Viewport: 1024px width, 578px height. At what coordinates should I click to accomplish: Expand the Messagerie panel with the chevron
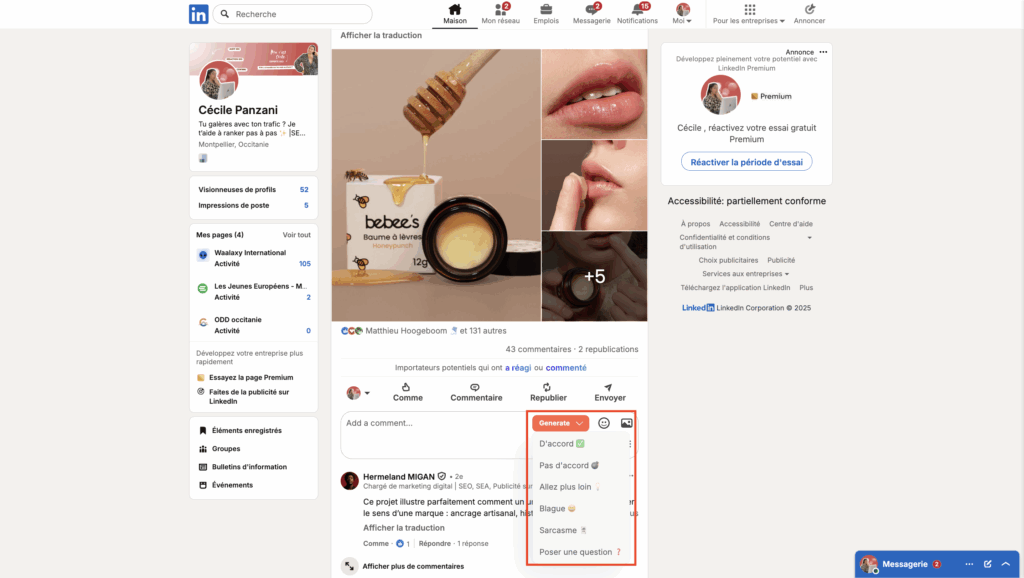[1005, 563]
